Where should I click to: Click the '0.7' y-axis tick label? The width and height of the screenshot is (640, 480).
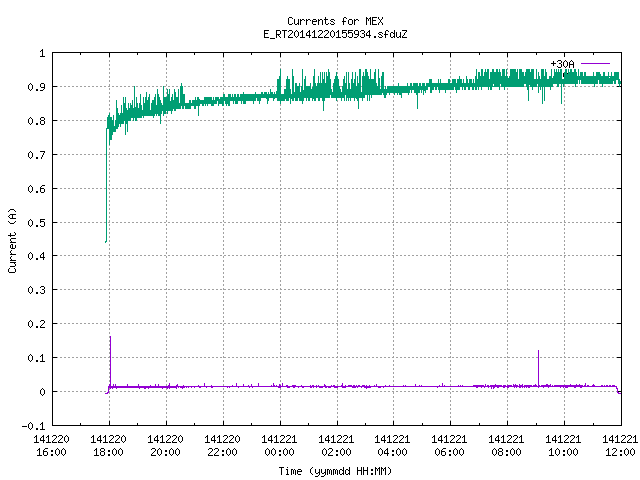(x=36, y=155)
